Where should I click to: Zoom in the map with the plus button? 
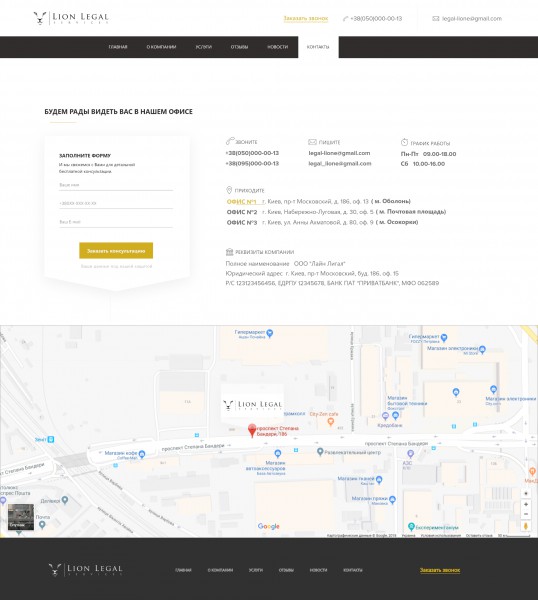click(526, 504)
